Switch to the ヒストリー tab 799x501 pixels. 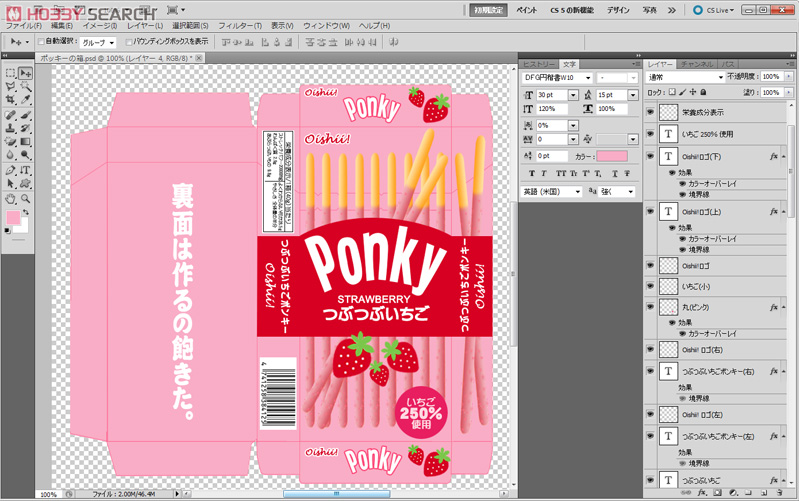539,64
